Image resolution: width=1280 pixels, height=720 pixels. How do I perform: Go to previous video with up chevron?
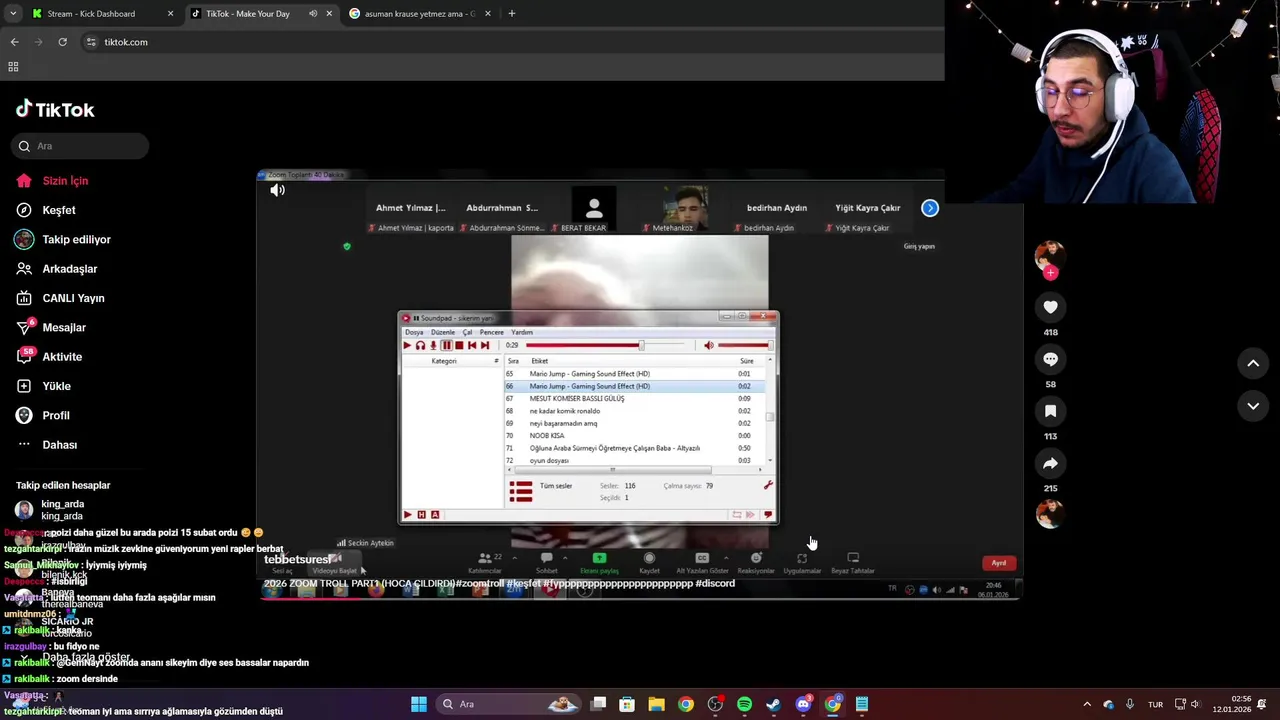[1253, 363]
